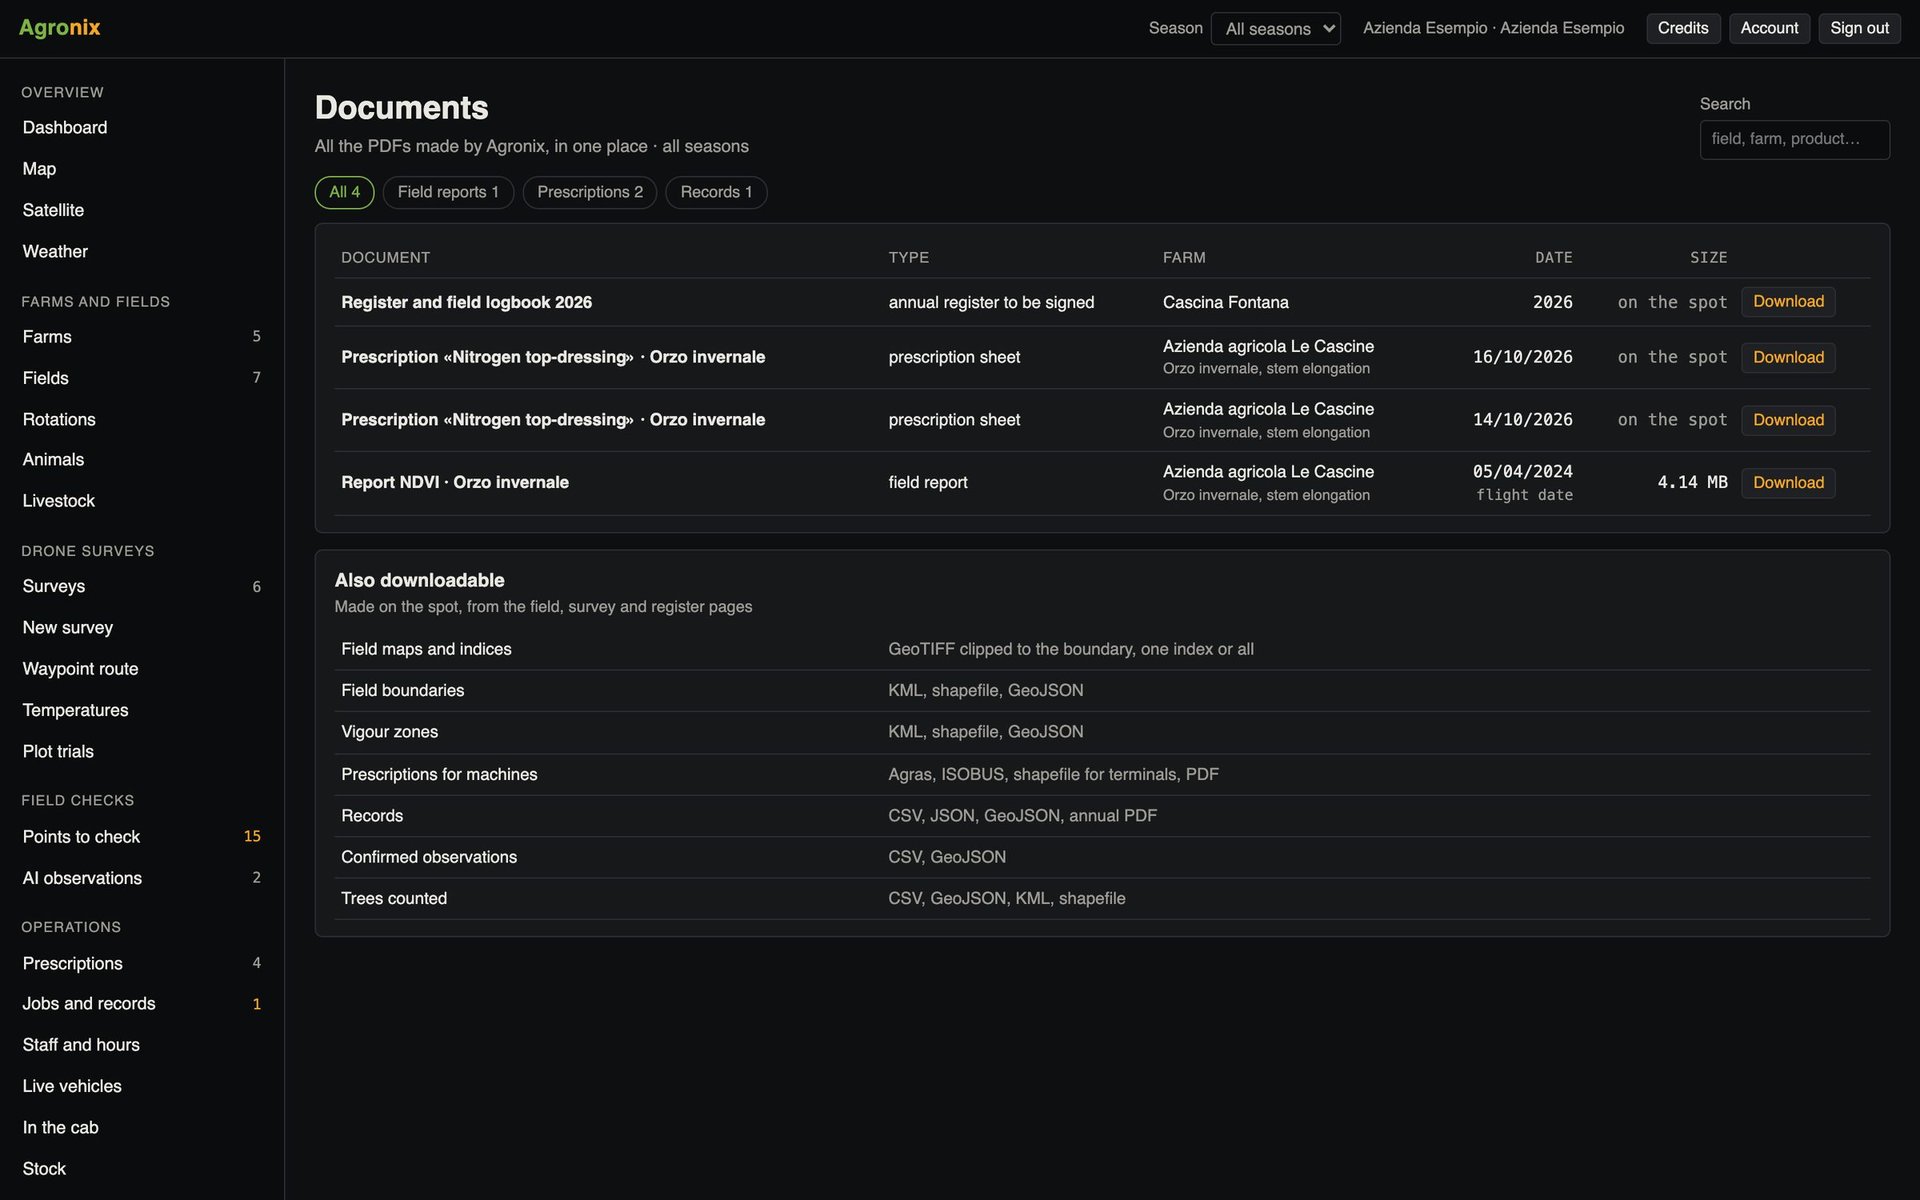1920x1200 pixels.
Task: Open the Weather page
Action: pyautogui.click(x=142, y=252)
